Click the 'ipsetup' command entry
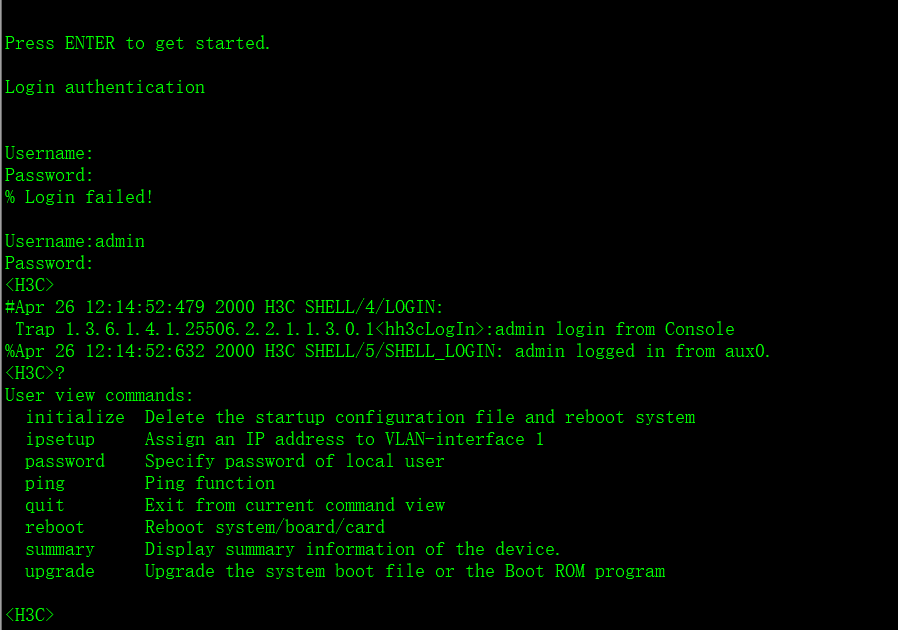898x630 pixels. [60, 439]
